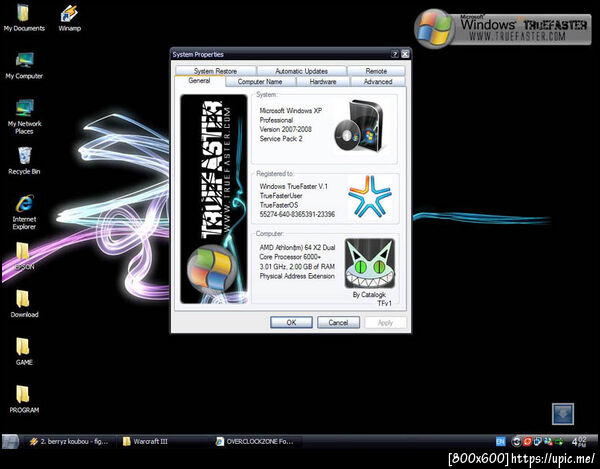Click Cancel in System Properties

click(x=338, y=322)
